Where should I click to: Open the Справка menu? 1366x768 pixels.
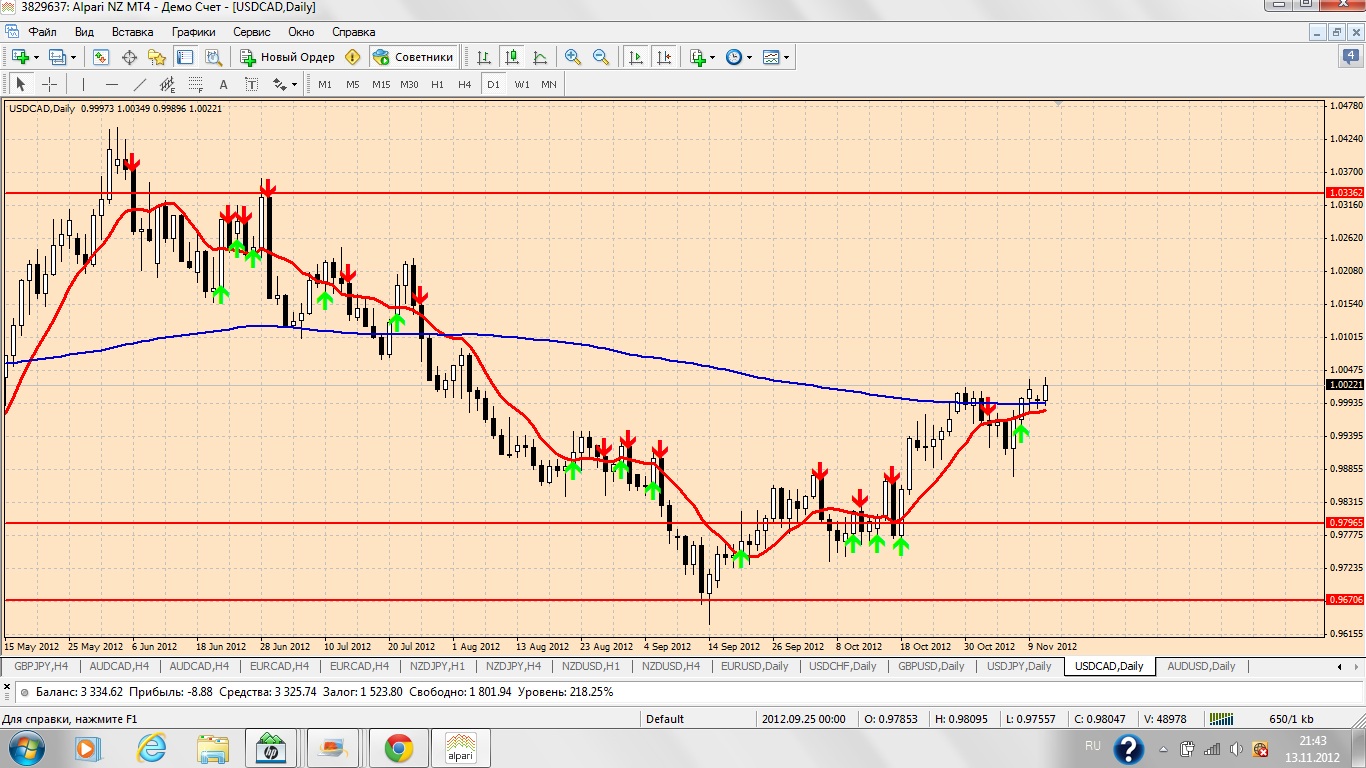(x=353, y=32)
